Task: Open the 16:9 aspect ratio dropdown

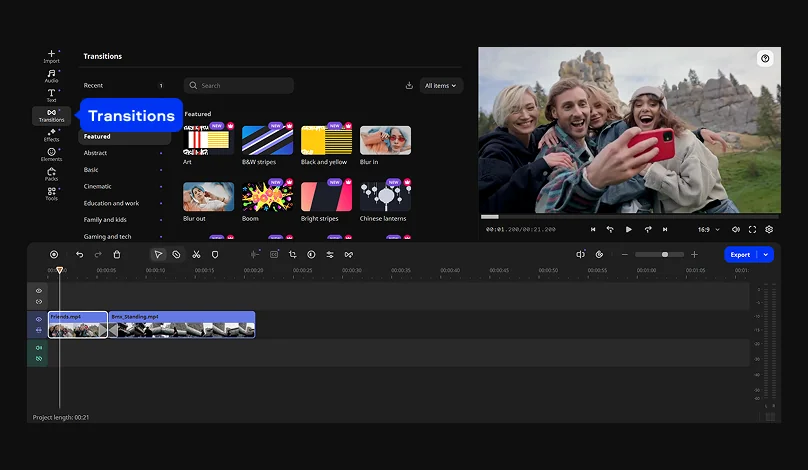Action: (708, 229)
